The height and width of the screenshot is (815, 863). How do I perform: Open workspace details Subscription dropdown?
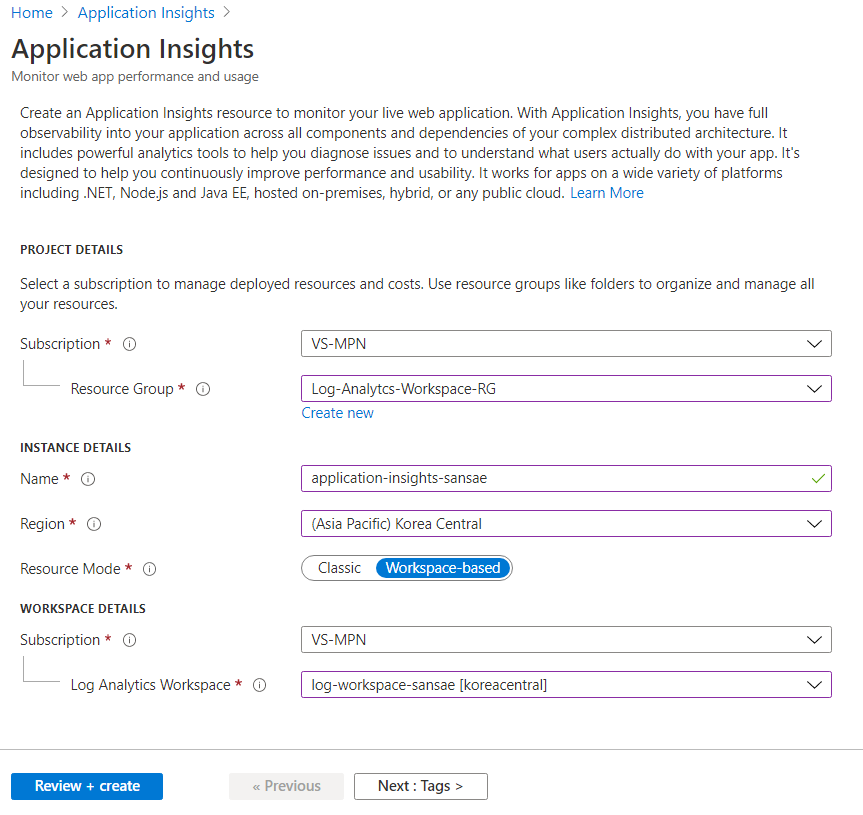565,640
